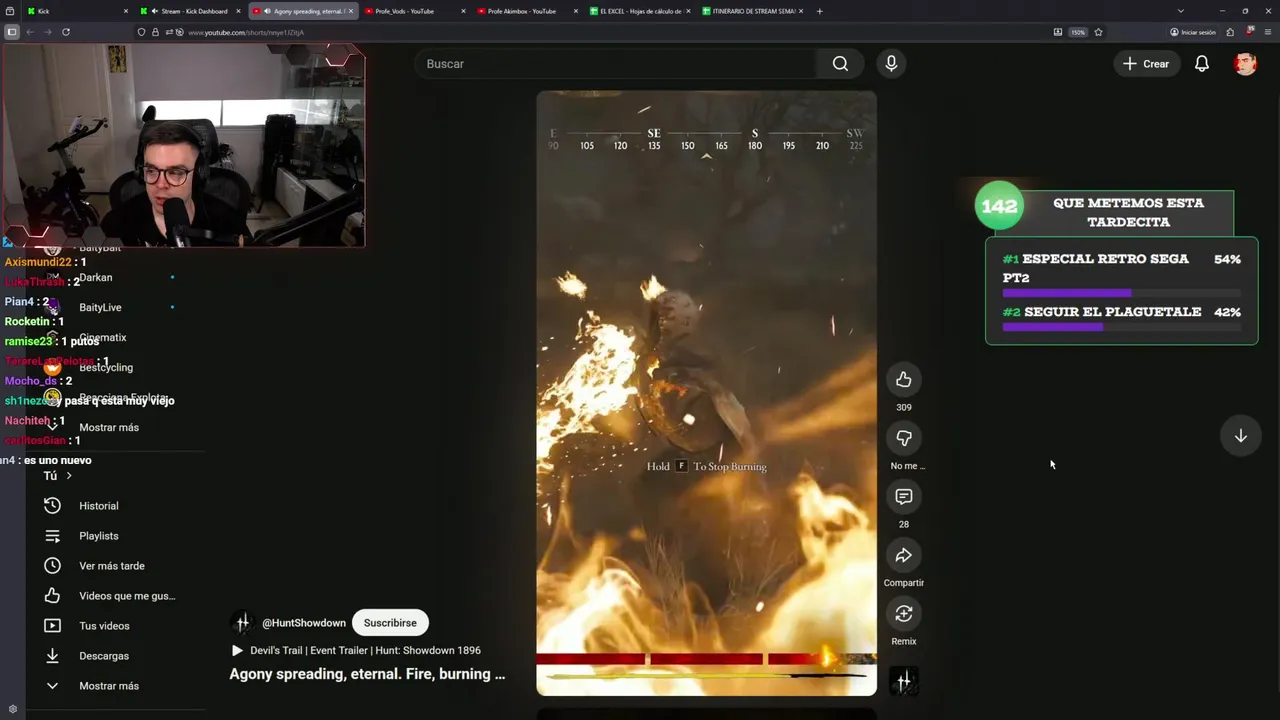
Task: Mute audio on Stream - Kick Dashboard tab
Action: tap(154, 11)
